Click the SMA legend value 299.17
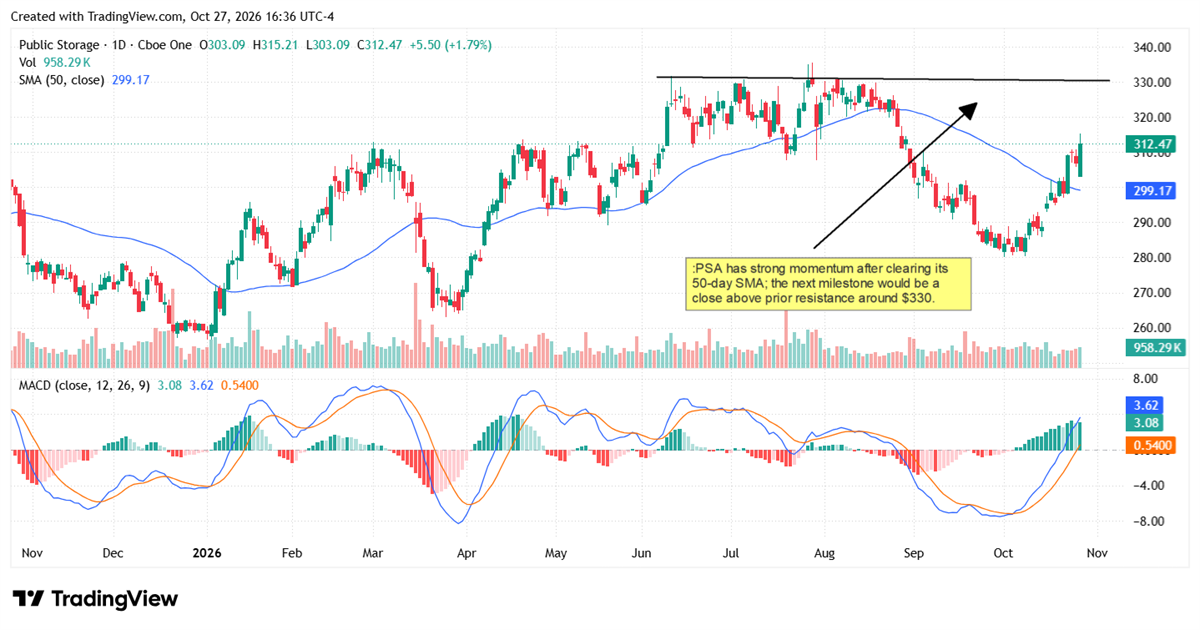The height and width of the screenshot is (630, 1200). (130, 79)
